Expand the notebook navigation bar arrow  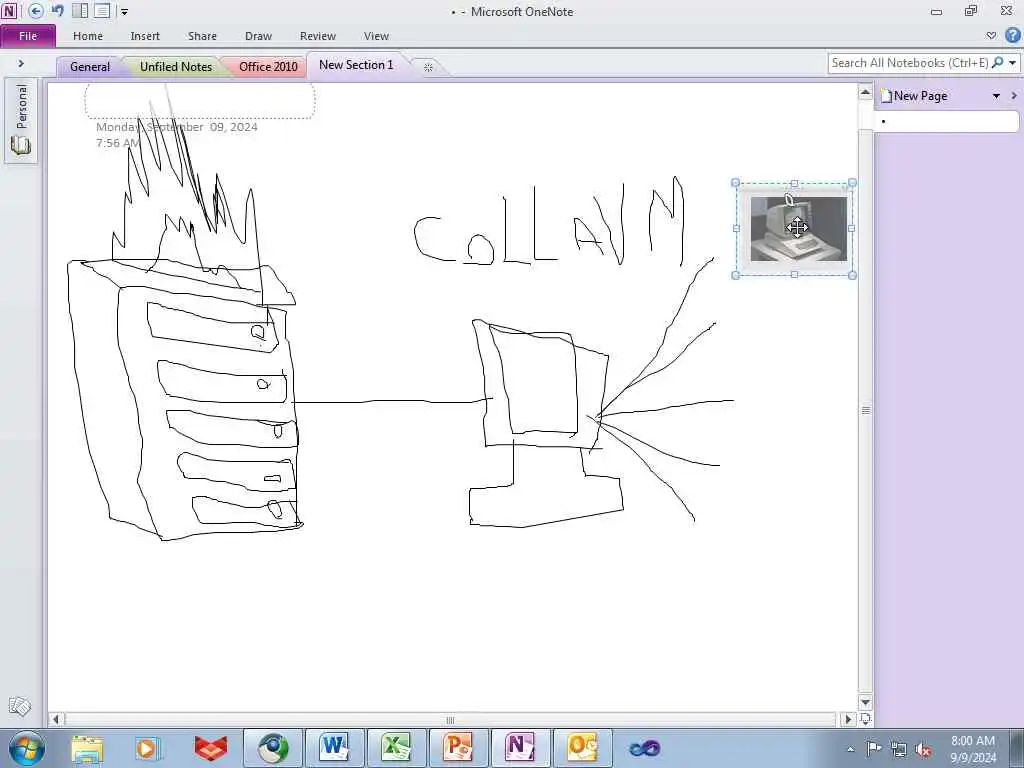[21, 63]
